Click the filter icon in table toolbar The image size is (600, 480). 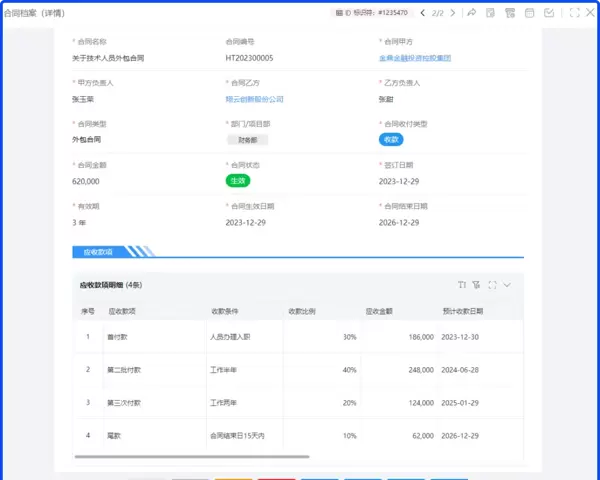(x=477, y=285)
